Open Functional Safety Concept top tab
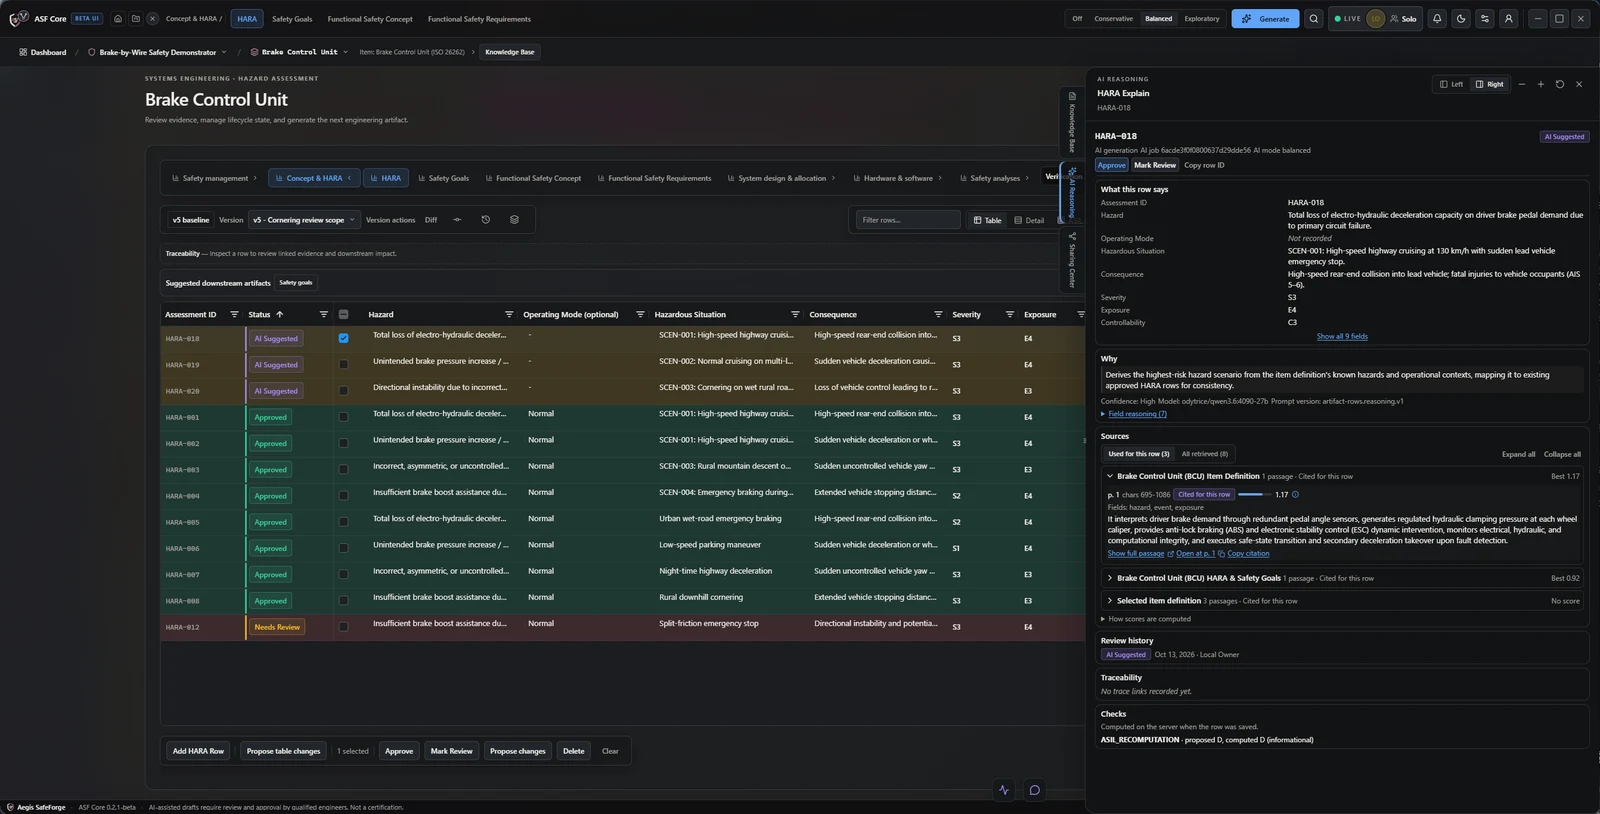The image size is (1600, 814). click(x=370, y=19)
